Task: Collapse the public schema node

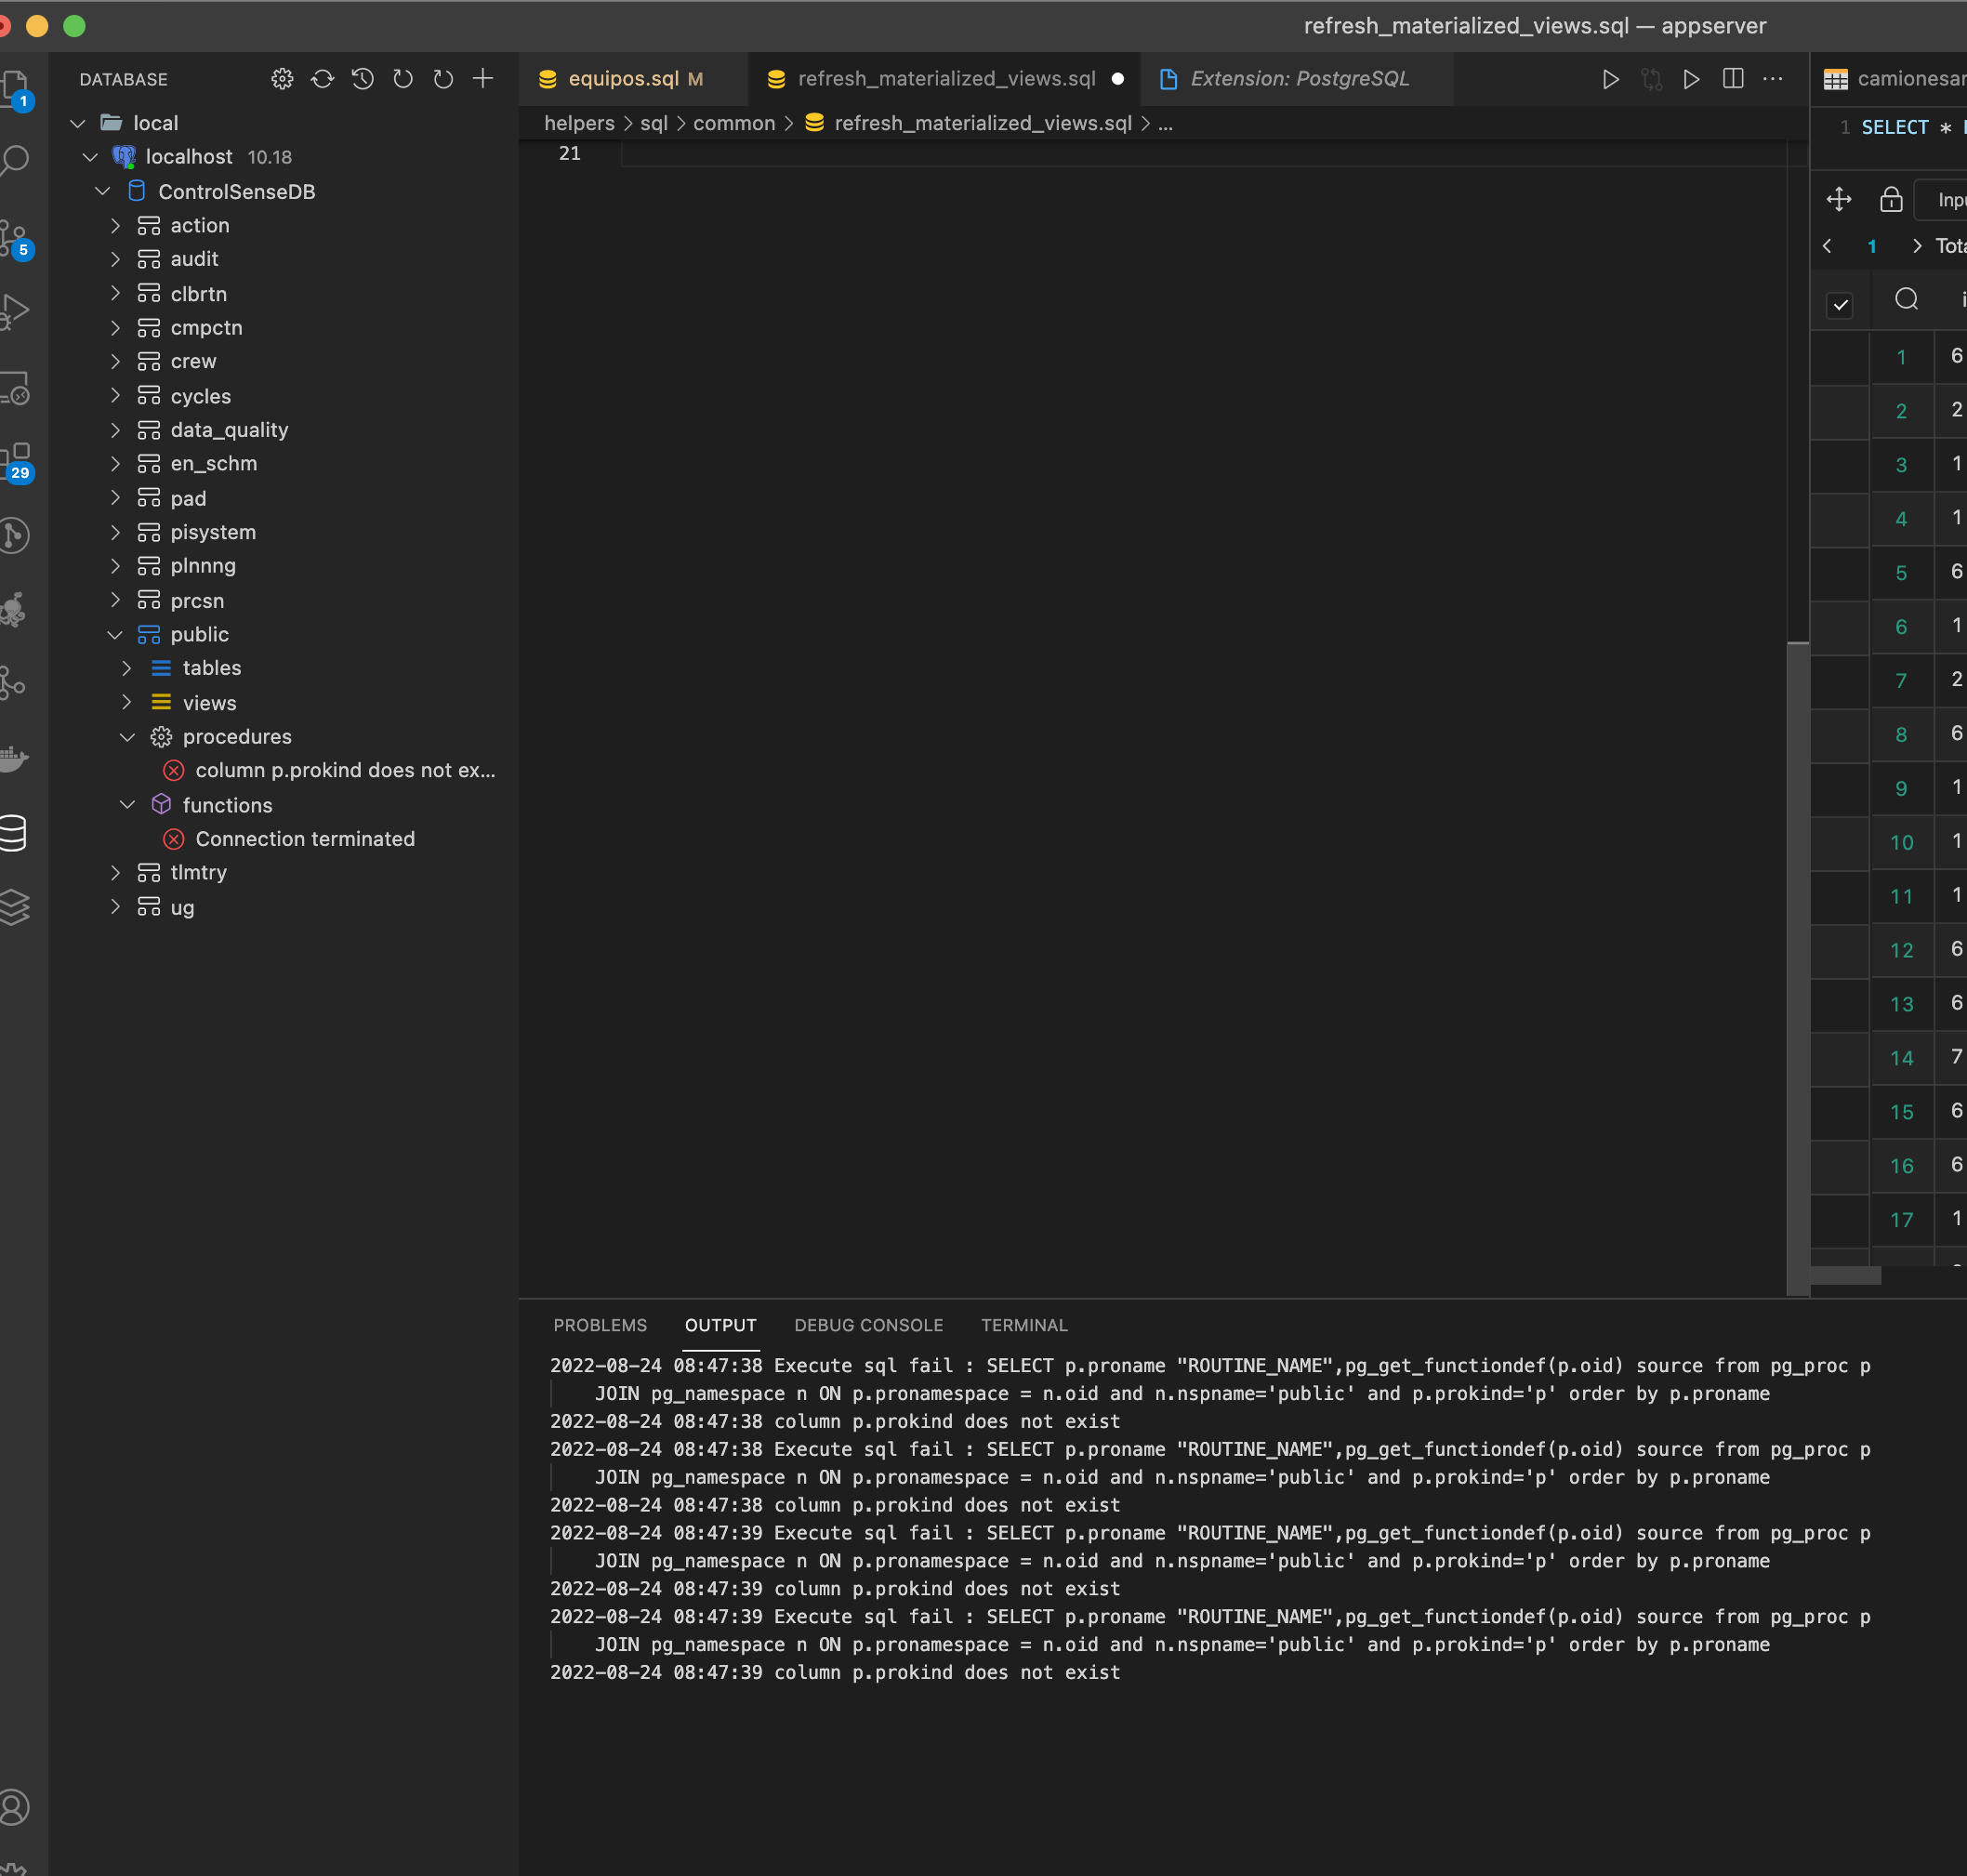Action: pyautogui.click(x=116, y=634)
